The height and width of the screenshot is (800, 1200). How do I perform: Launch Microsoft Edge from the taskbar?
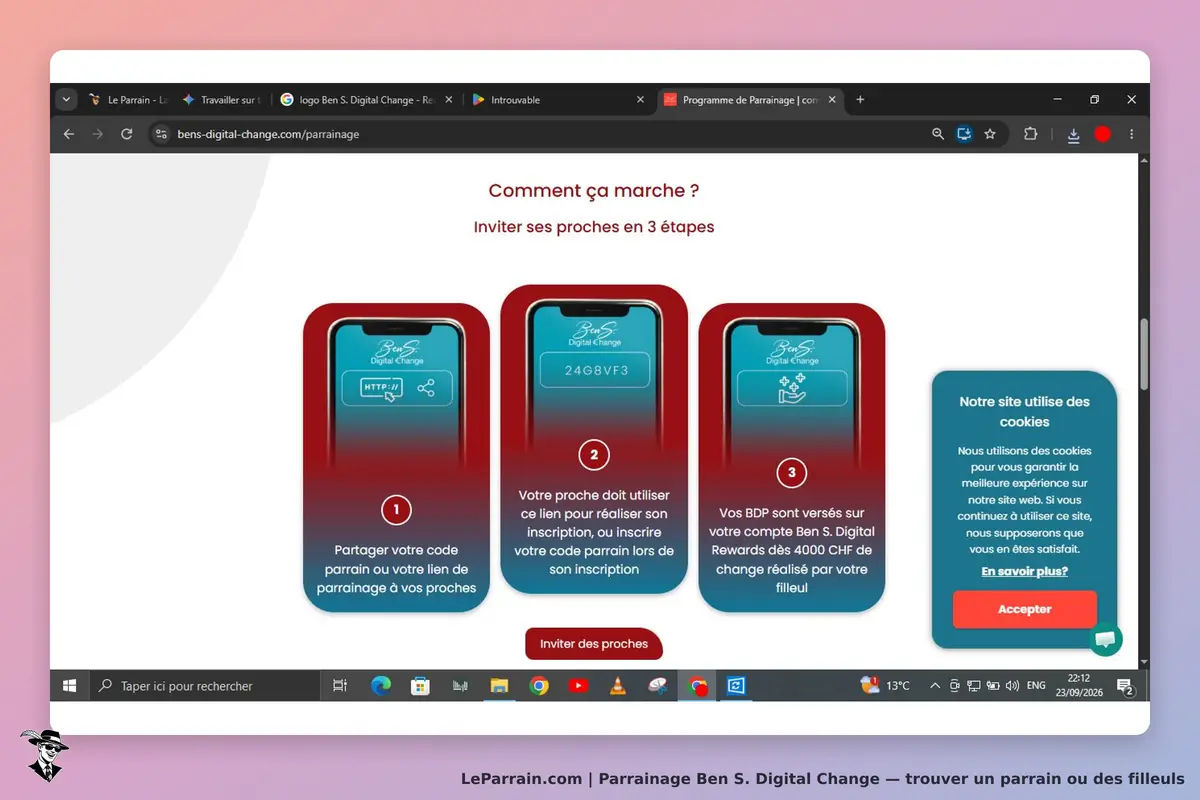pyautogui.click(x=381, y=686)
